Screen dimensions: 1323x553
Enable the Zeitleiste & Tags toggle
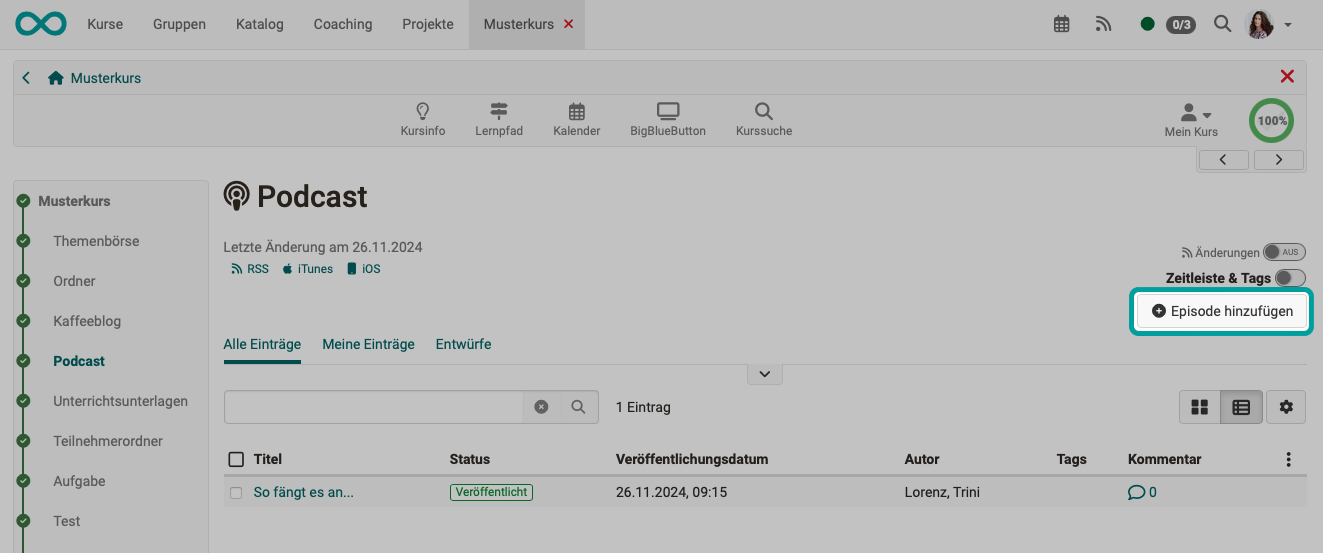point(1290,278)
